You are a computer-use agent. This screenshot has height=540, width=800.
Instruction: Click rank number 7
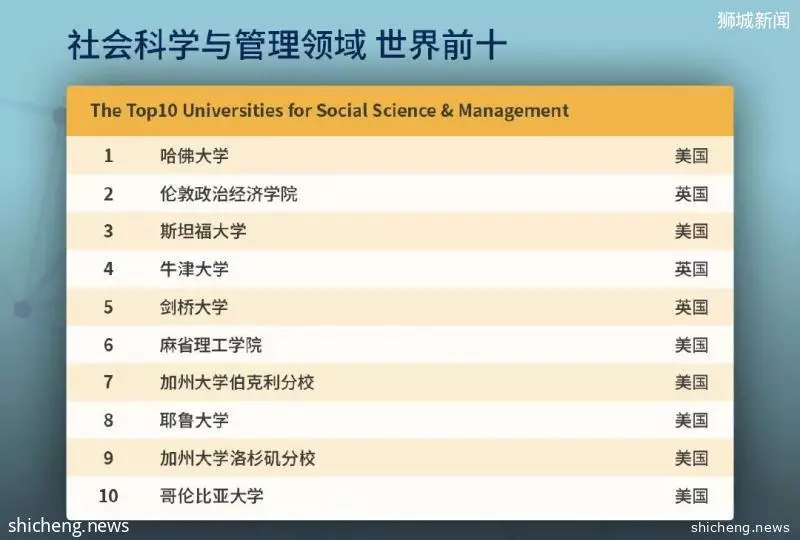pos(108,382)
